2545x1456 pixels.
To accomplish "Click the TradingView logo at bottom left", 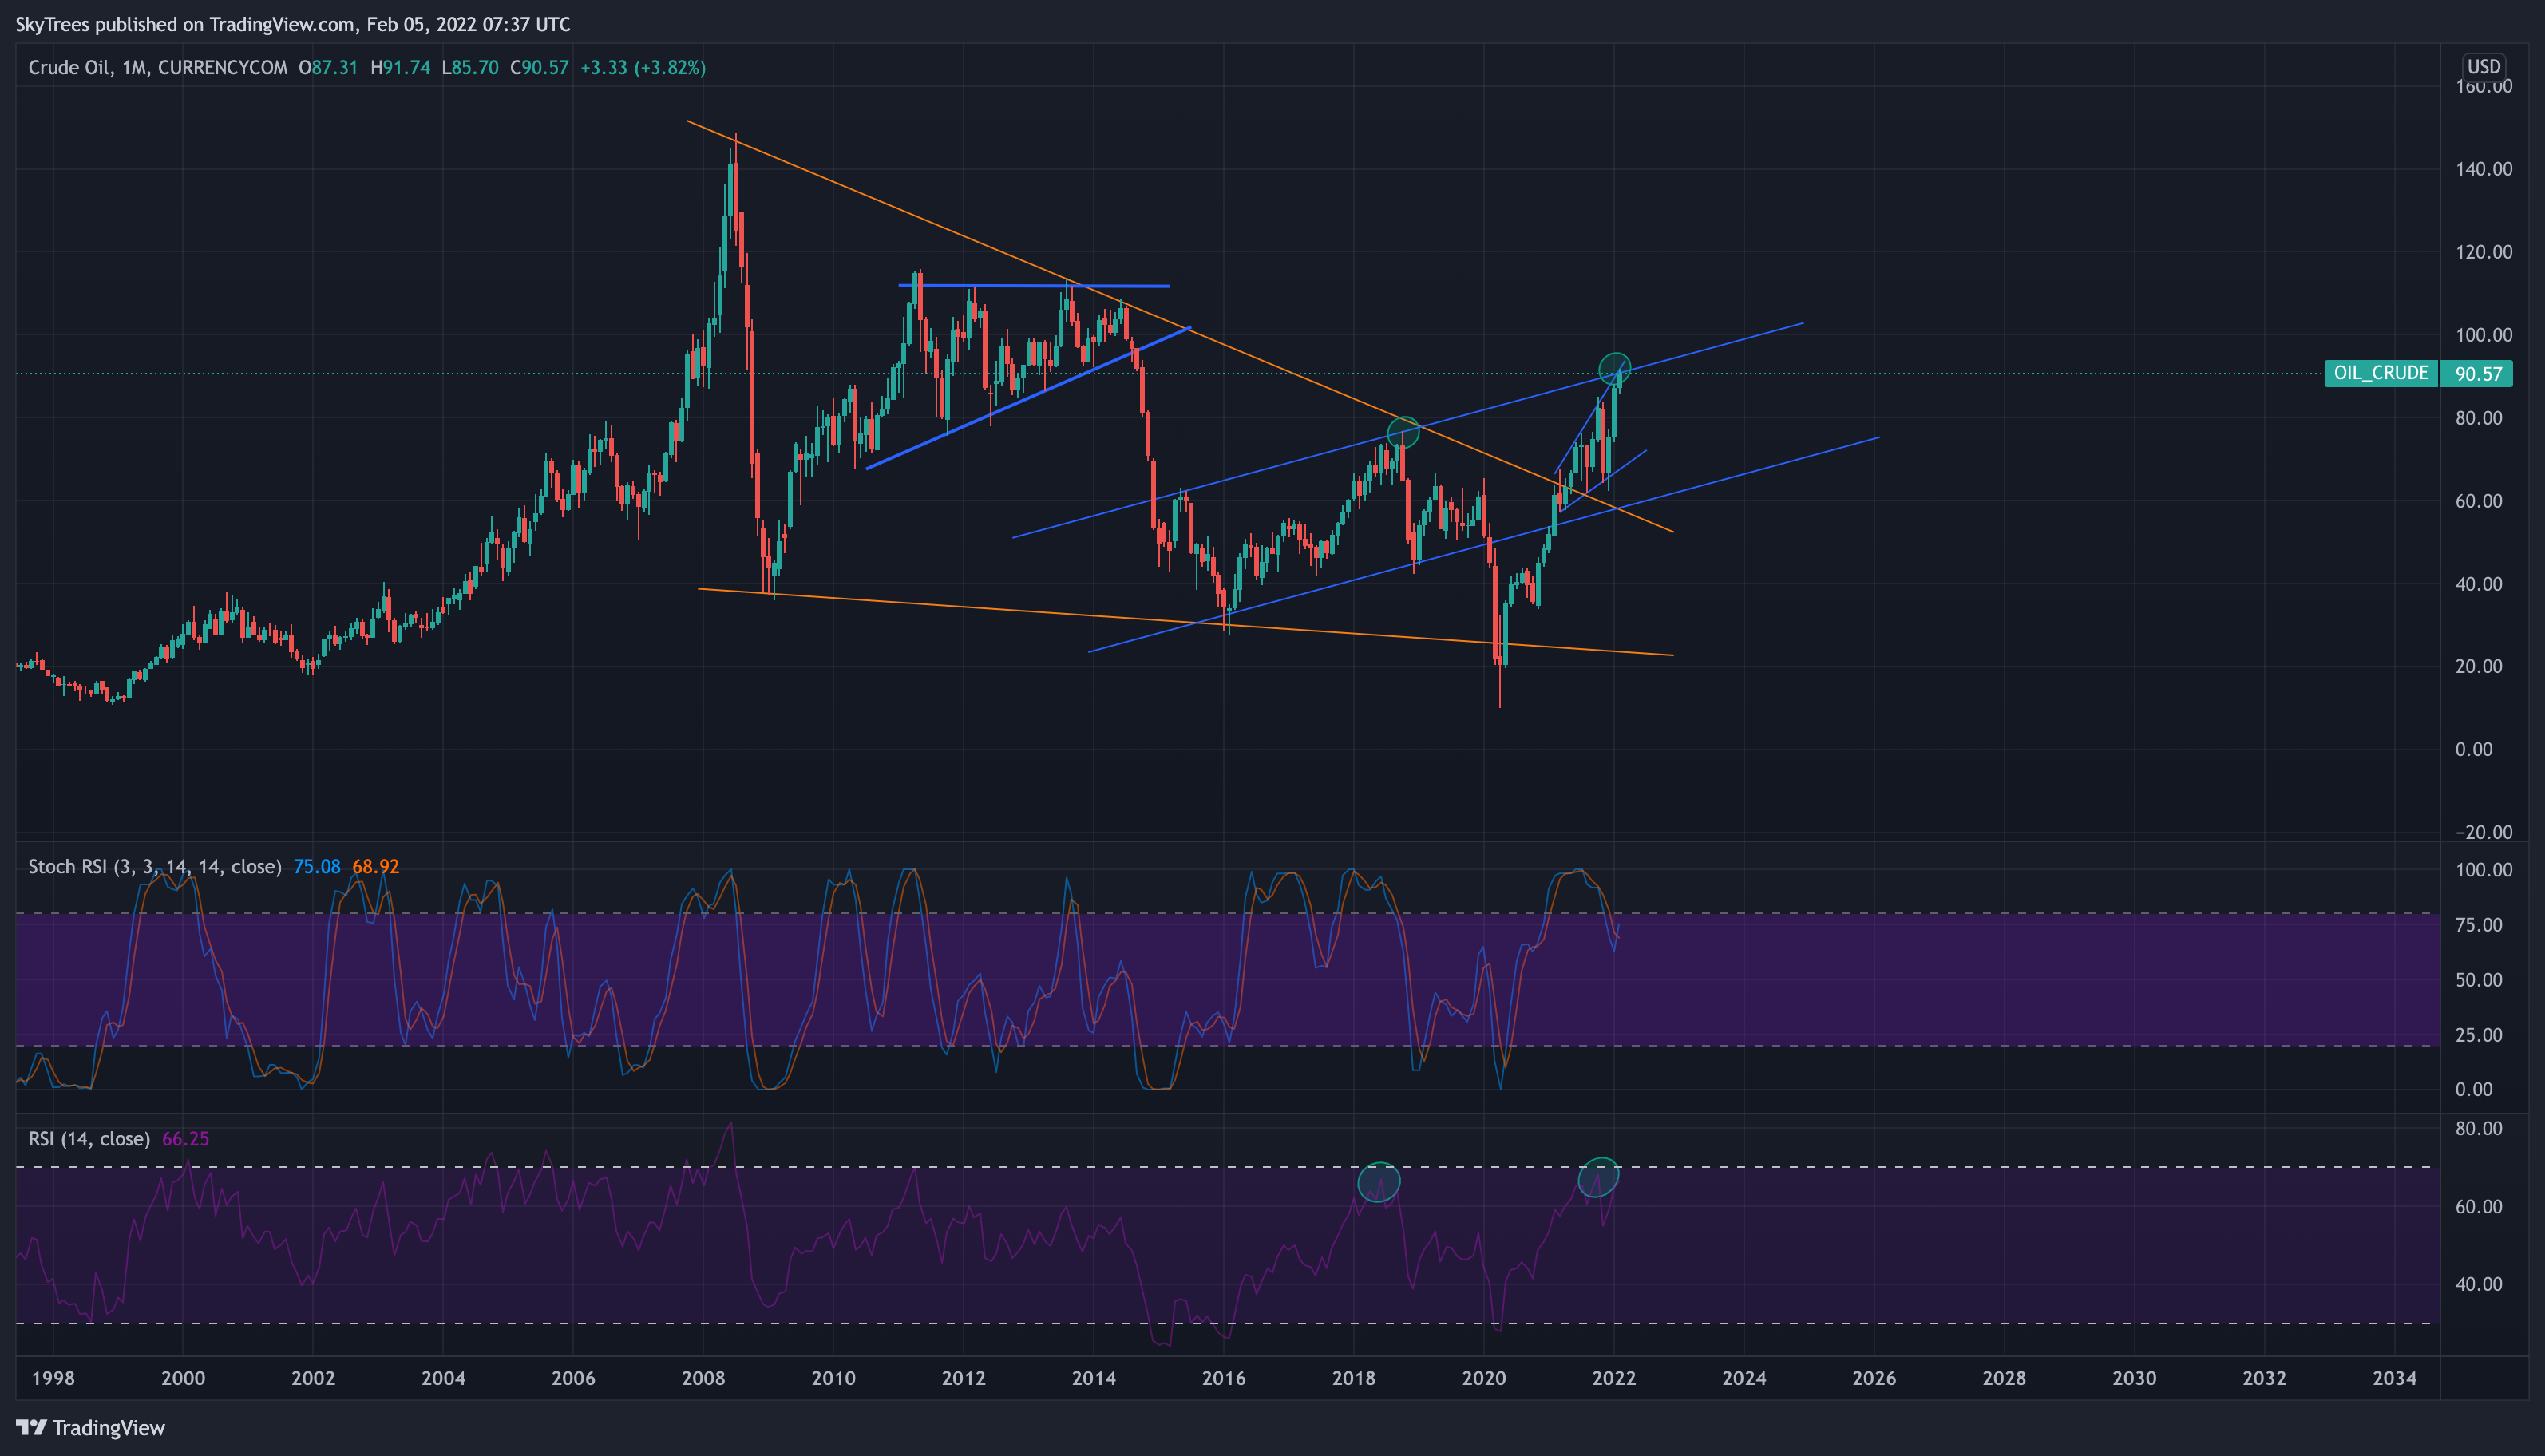I will [x=90, y=1428].
